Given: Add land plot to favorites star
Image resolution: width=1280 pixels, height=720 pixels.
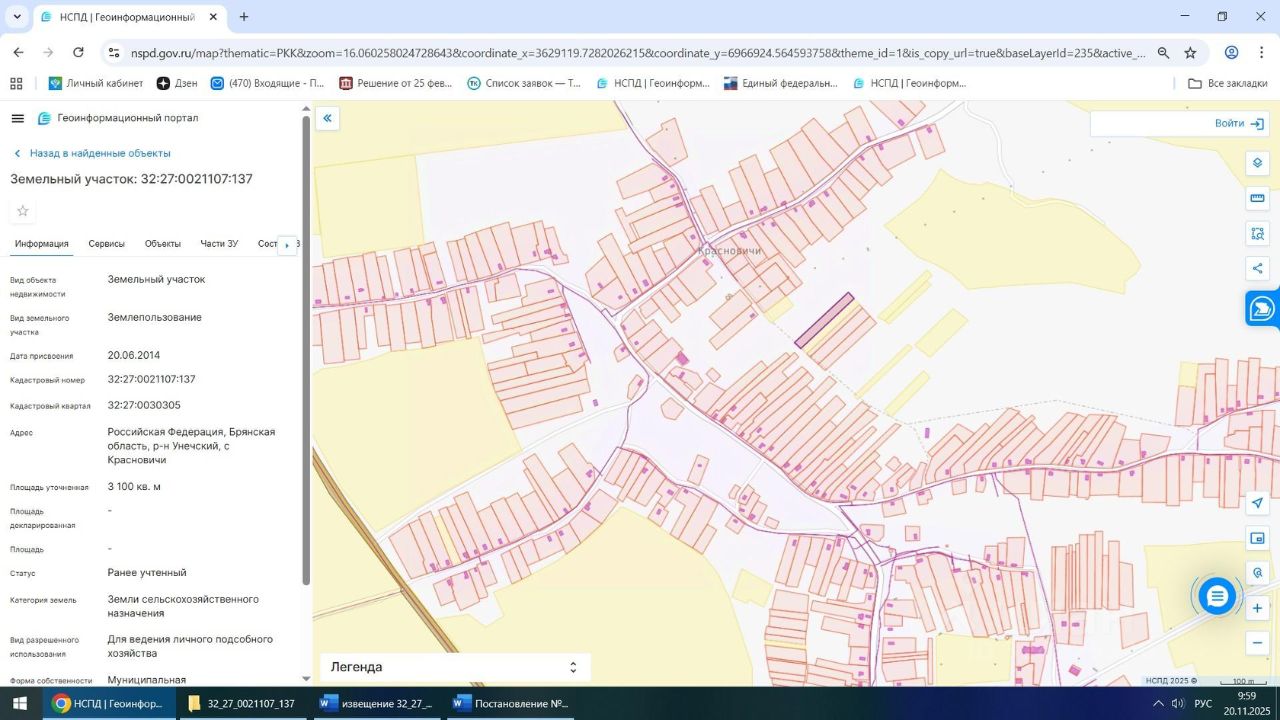Looking at the screenshot, I should tap(23, 211).
